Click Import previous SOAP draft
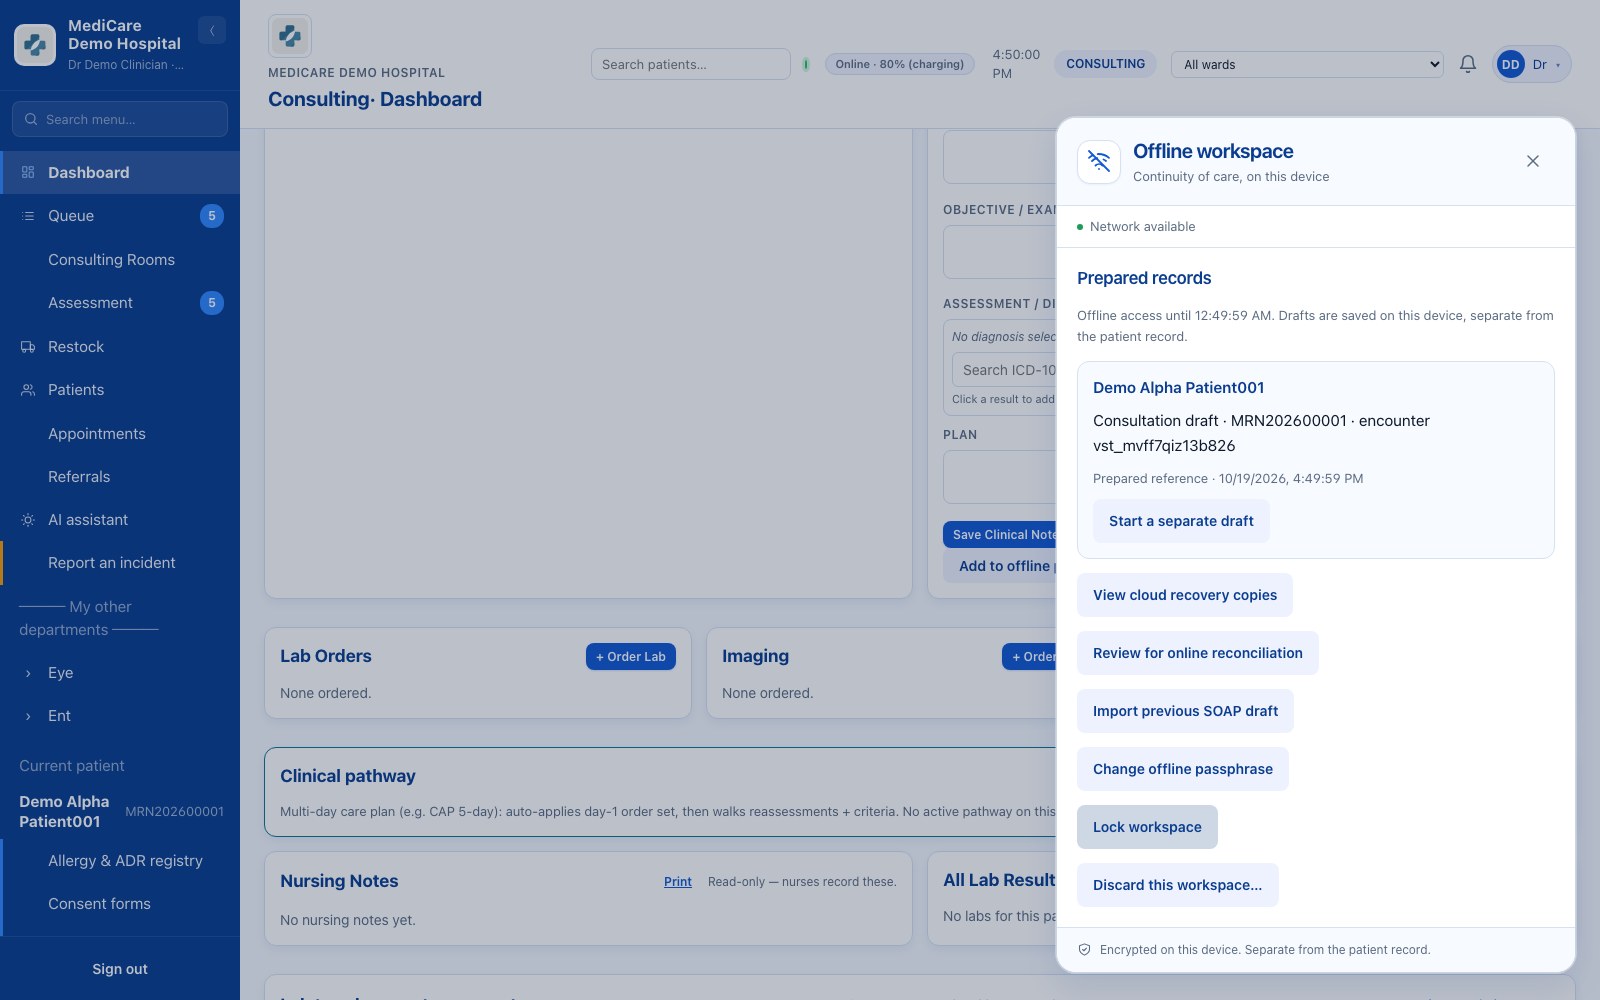Image resolution: width=1600 pixels, height=1000 pixels. tap(1185, 711)
